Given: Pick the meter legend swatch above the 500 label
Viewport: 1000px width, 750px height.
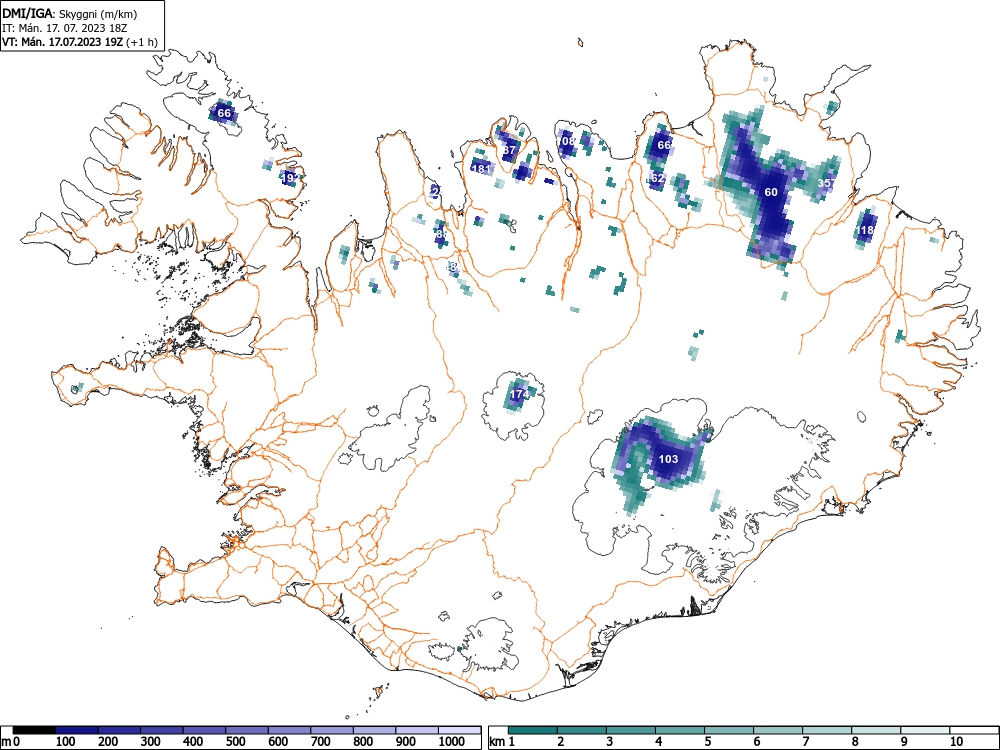Looking at the screenshot, I should pos(247,730).
